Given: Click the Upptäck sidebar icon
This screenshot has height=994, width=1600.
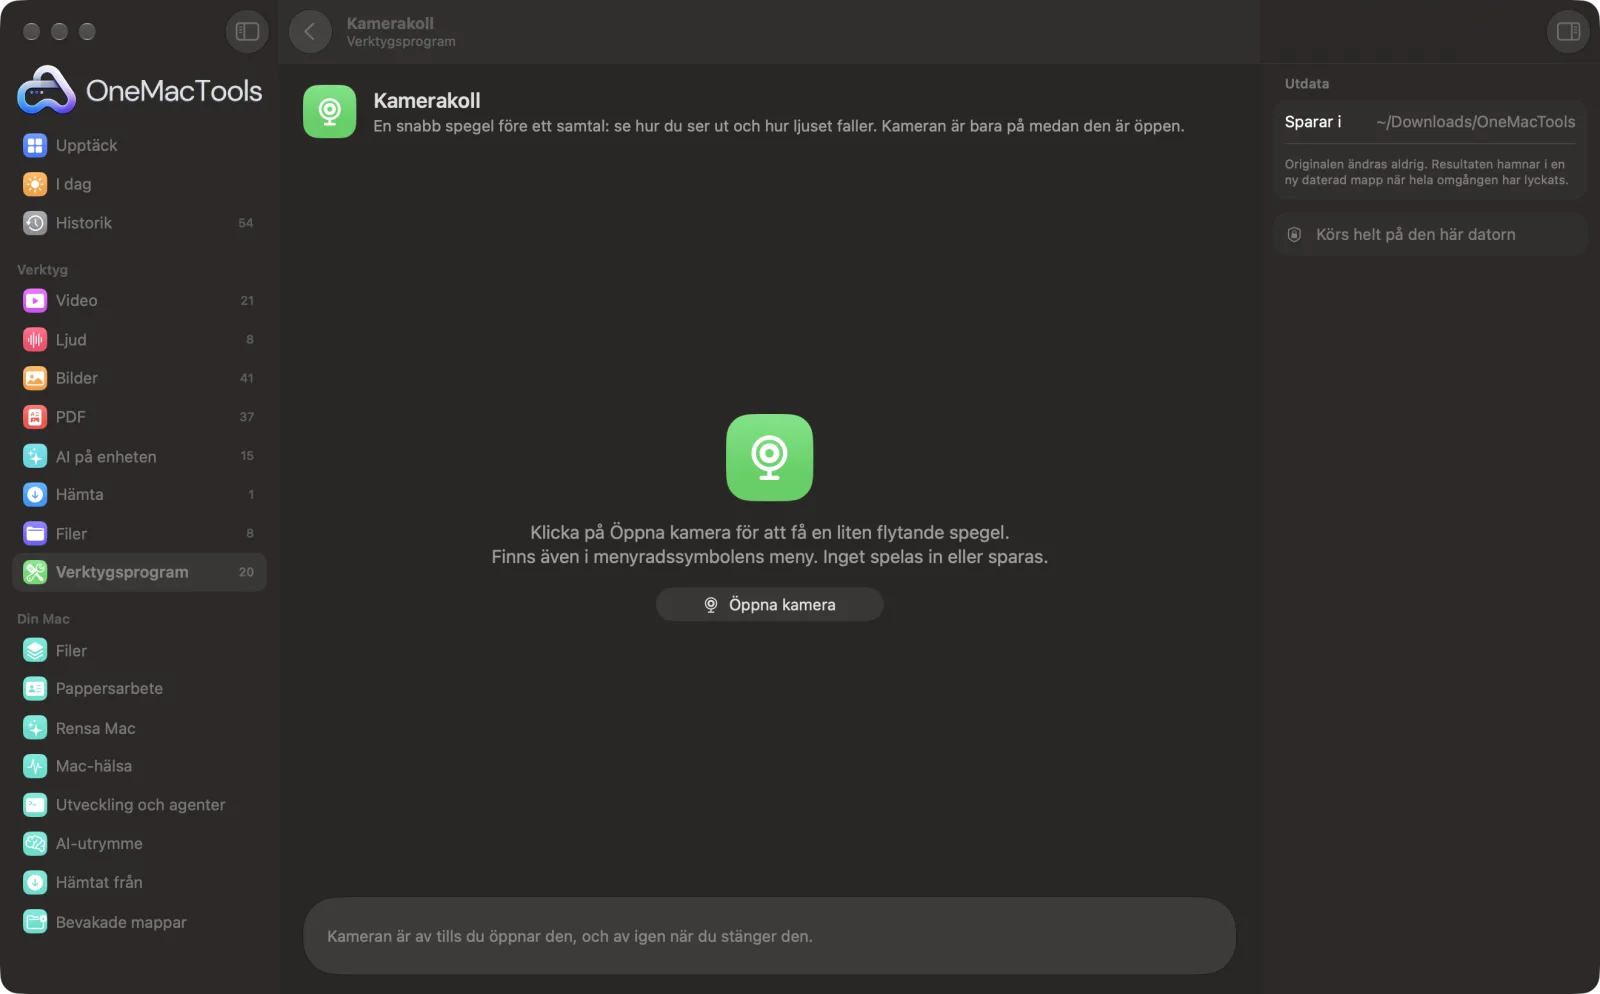Looking at the screenshot, I should 35,145.
